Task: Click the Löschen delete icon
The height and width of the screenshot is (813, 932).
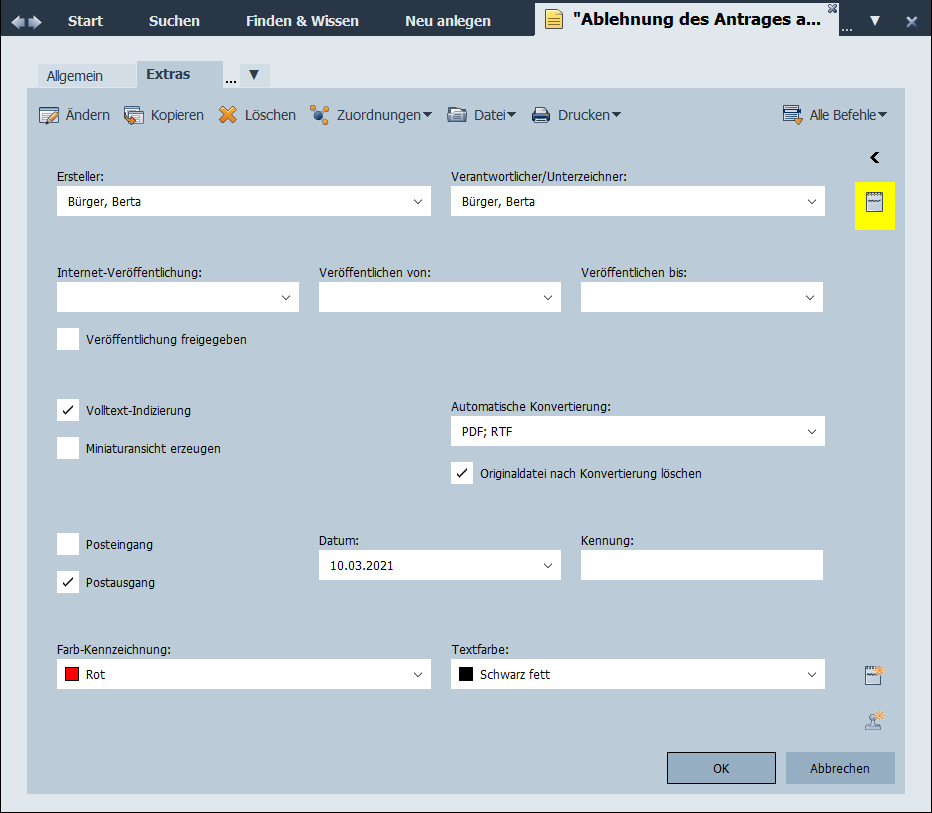Action: click(228, 115)
